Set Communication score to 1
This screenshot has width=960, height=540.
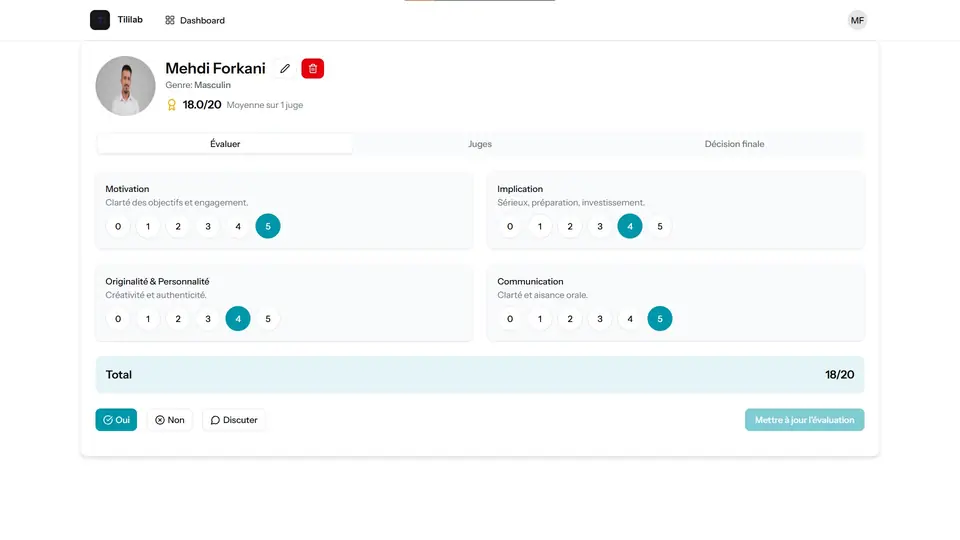pos(540,319)
